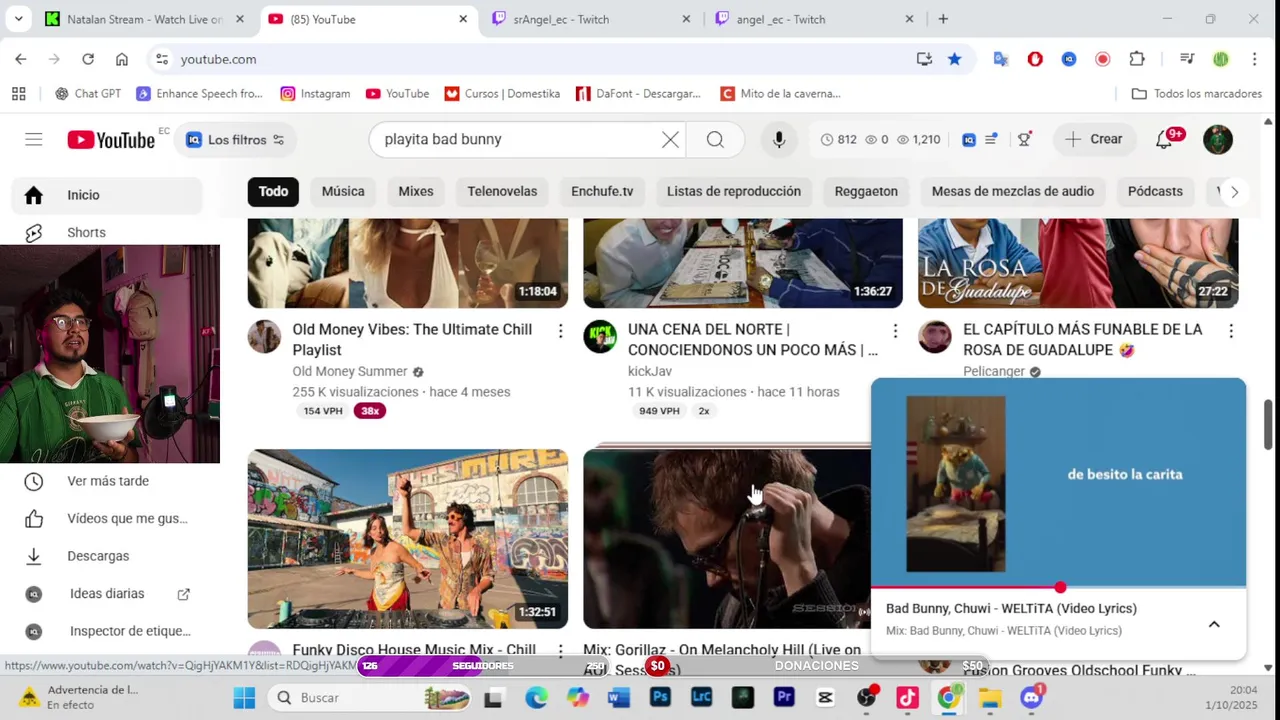Screen dimensions: 1280x720
Task: Open the Google Translate extension
Action: click(x=1000, y=59)
